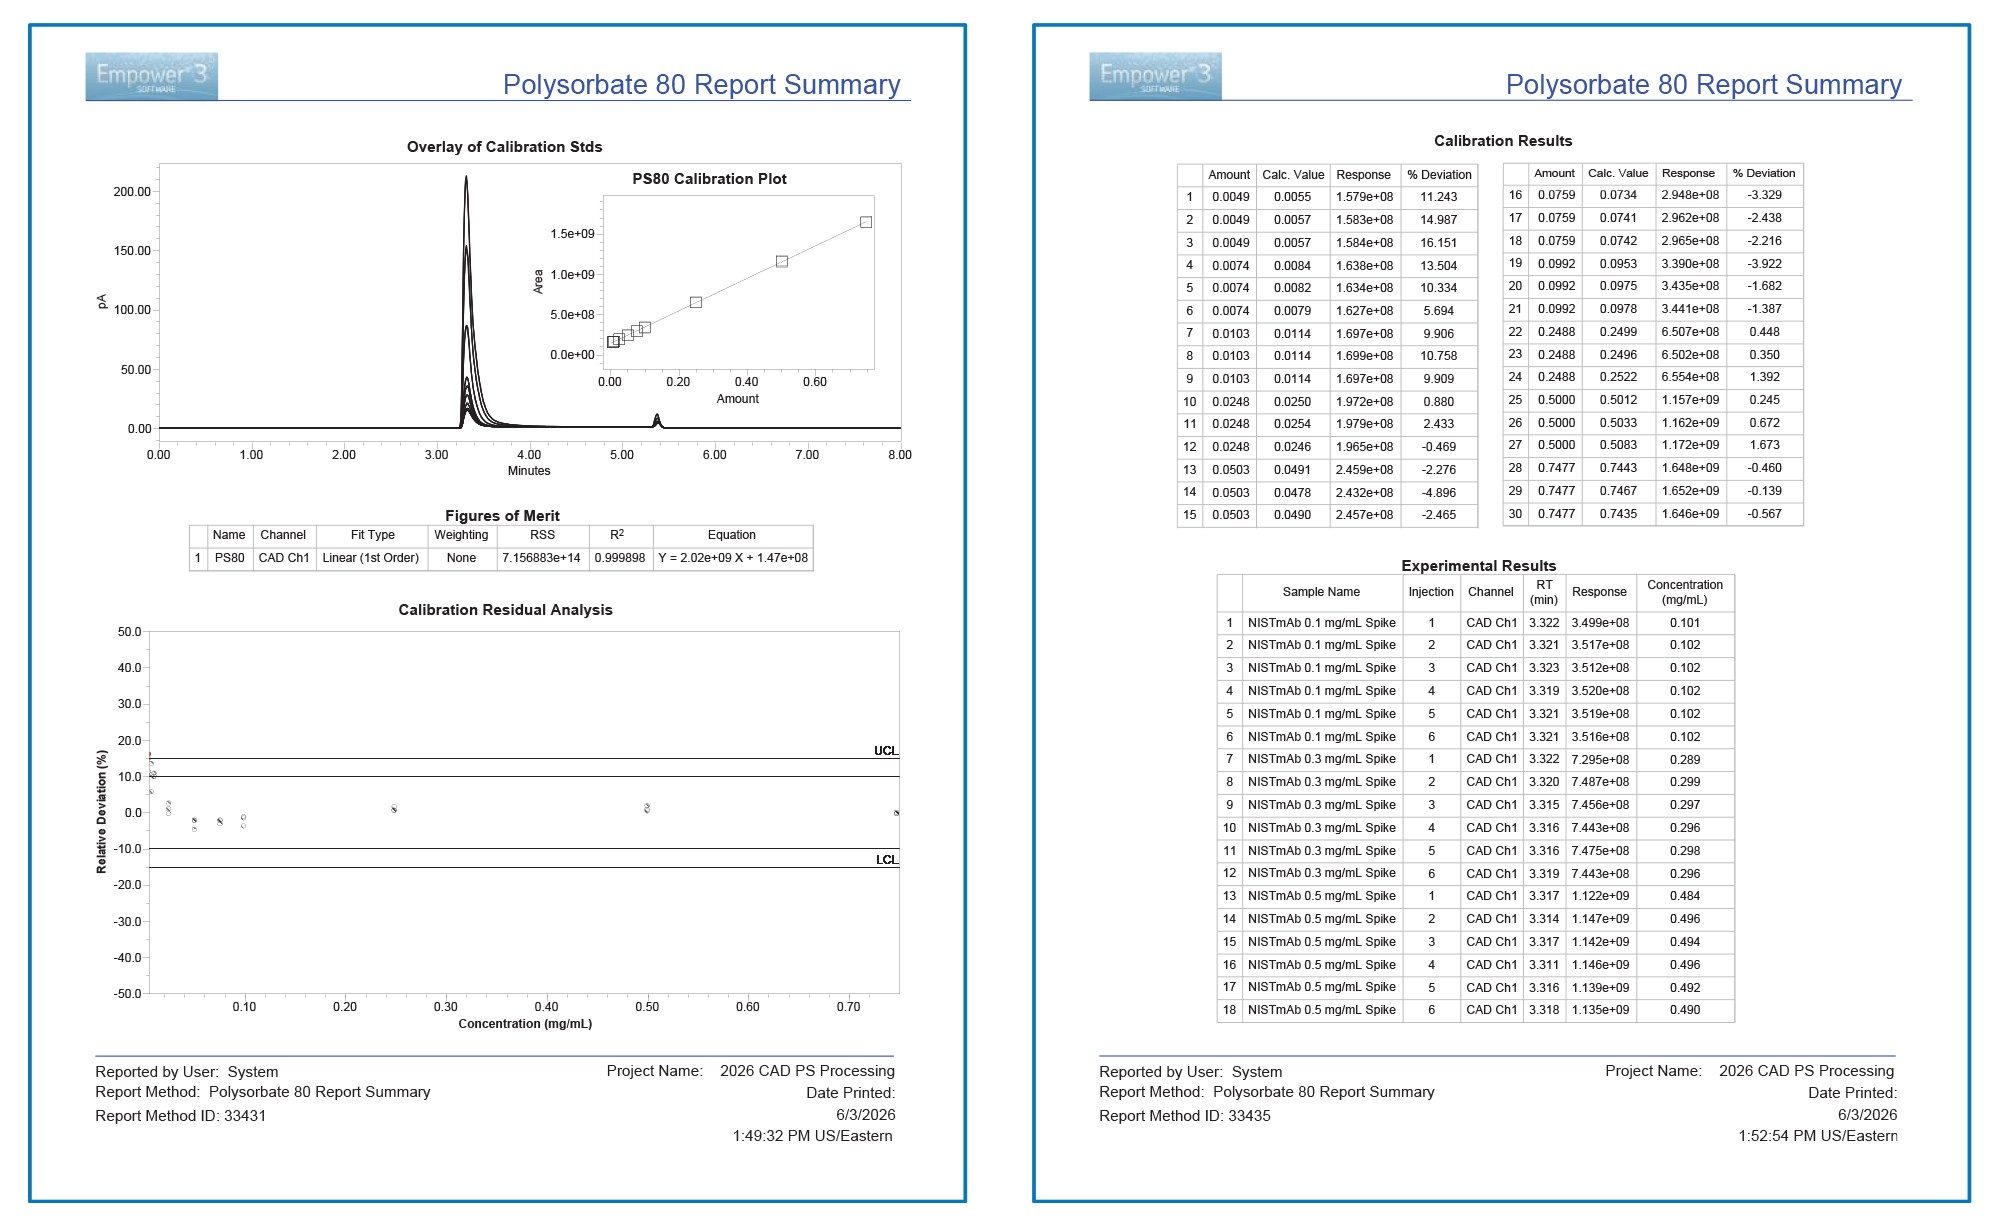
Task: Select RSS value '7.156883e+14'
Action: tap(541, 558)
